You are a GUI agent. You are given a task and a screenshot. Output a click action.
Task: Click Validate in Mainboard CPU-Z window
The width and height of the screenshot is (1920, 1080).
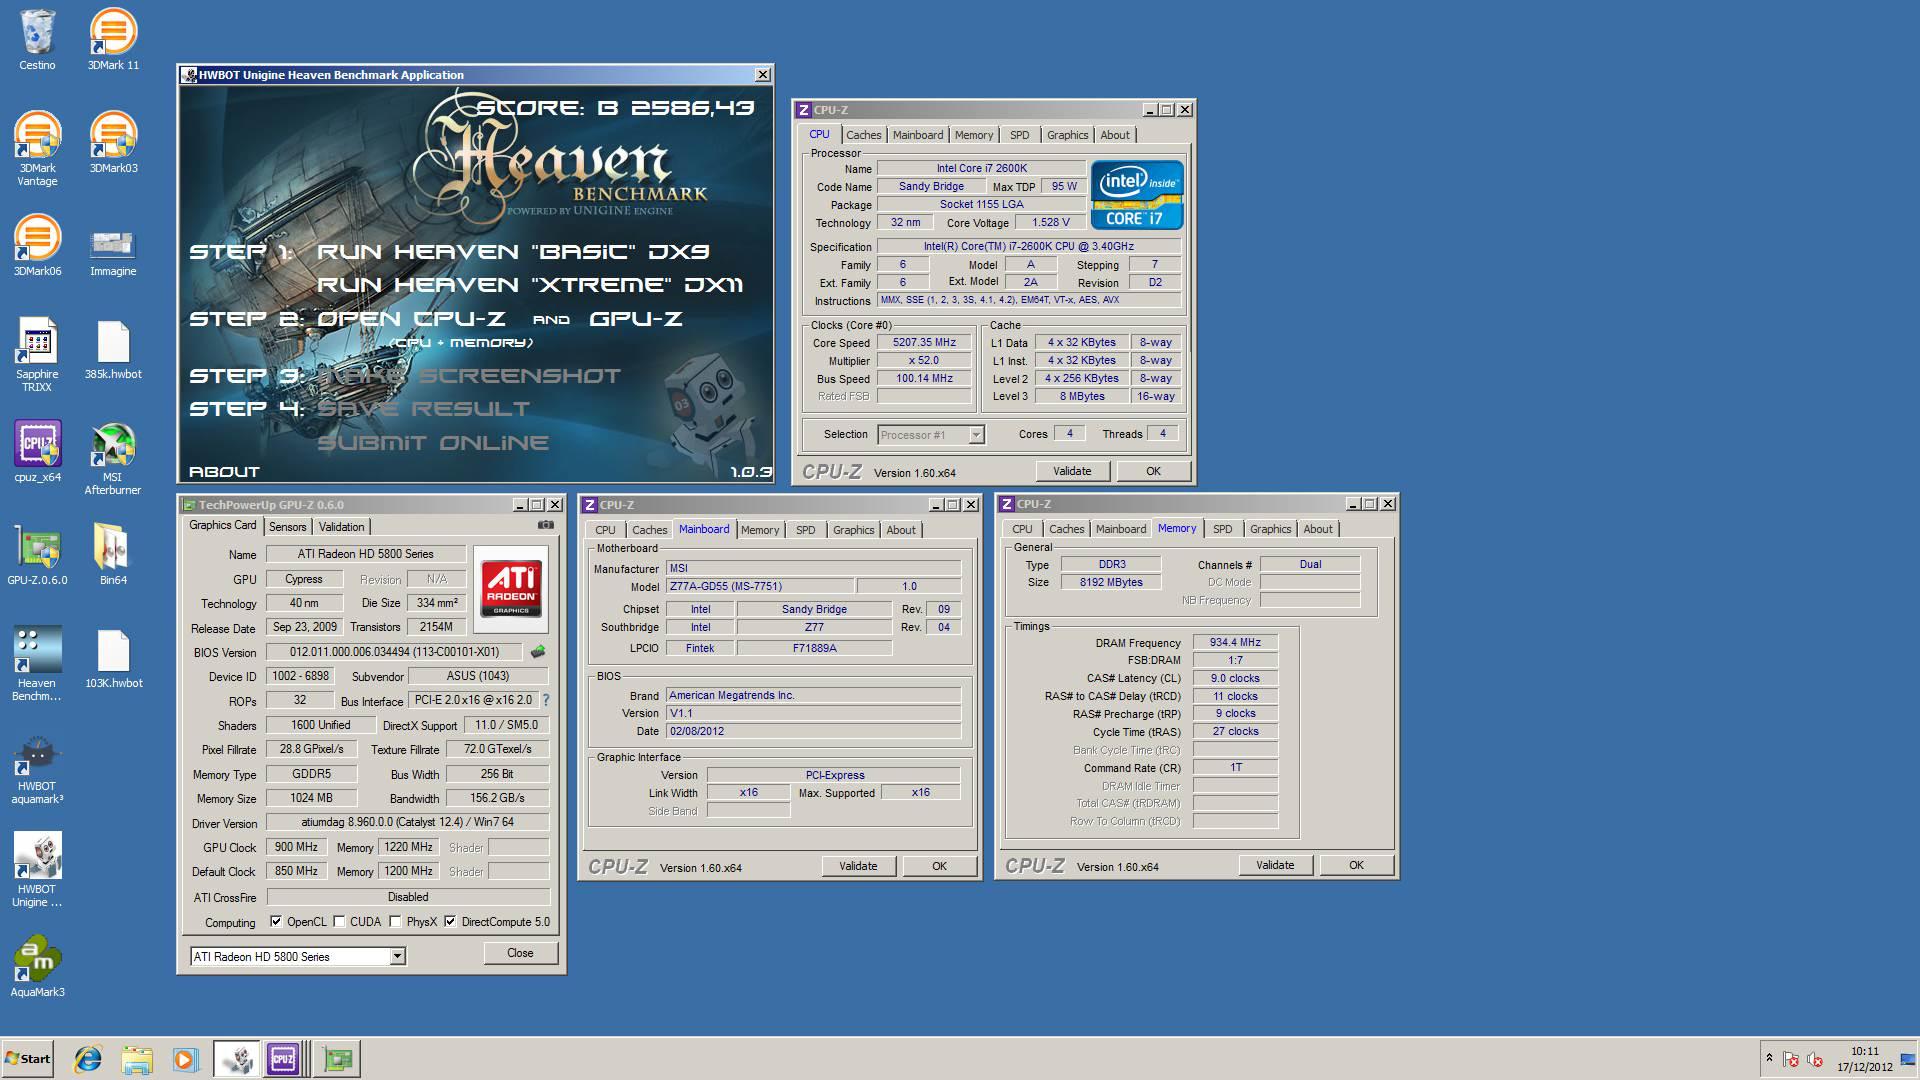[858, 866]
